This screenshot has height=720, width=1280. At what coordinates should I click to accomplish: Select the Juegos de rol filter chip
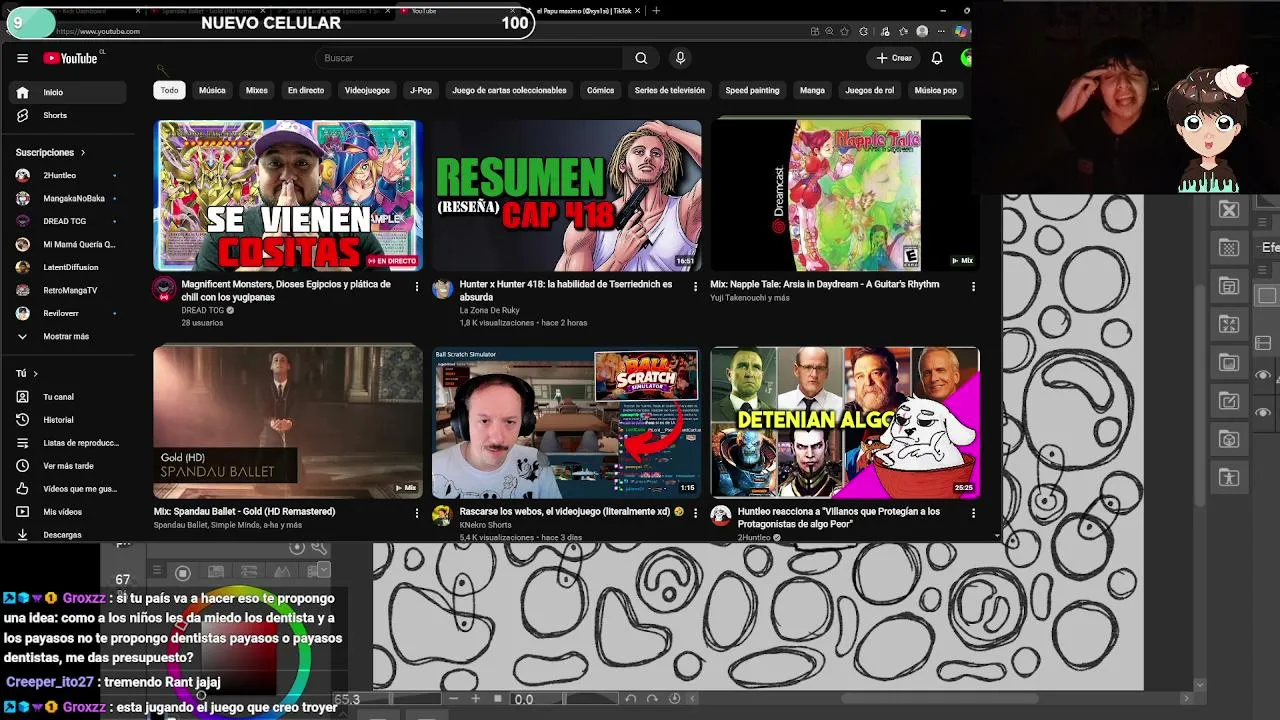pyautogui.click(x=870, y=90)
